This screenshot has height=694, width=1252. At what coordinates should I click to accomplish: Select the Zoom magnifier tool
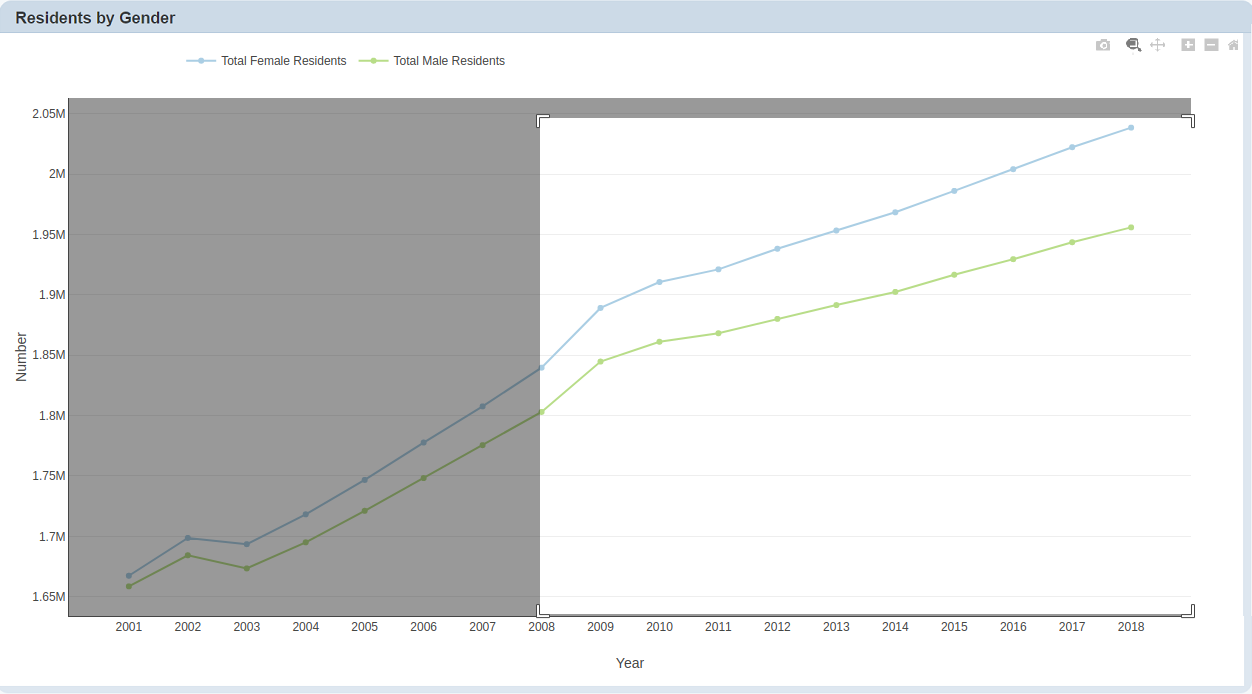[1133, 45]
